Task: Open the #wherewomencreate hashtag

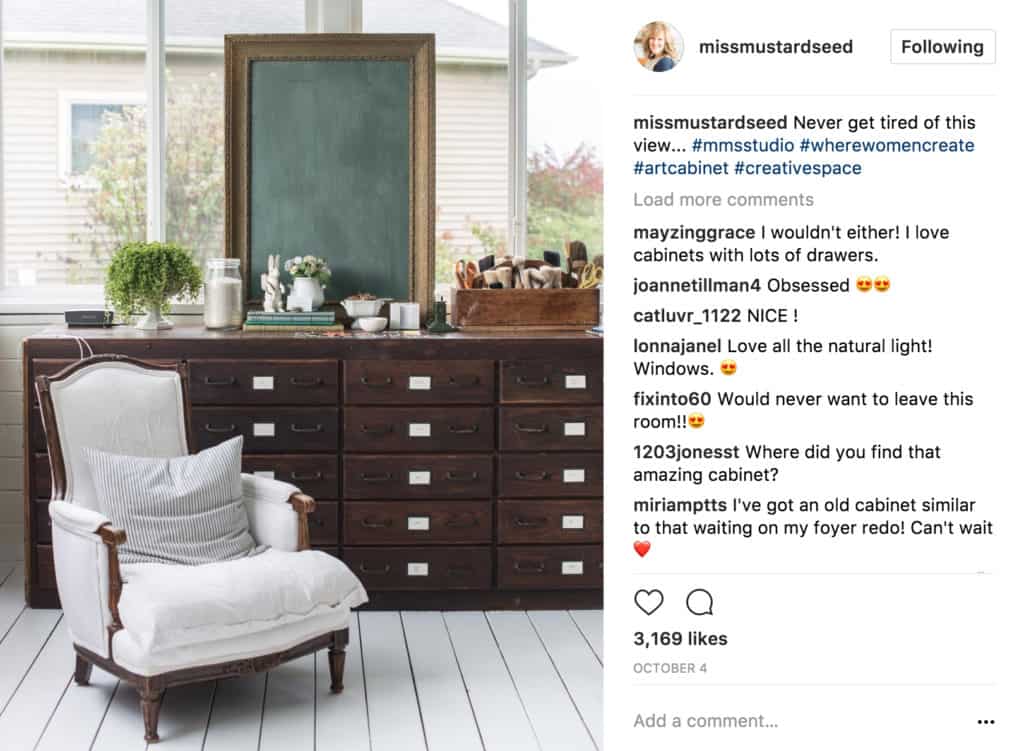Action: (x=887, y=145)
